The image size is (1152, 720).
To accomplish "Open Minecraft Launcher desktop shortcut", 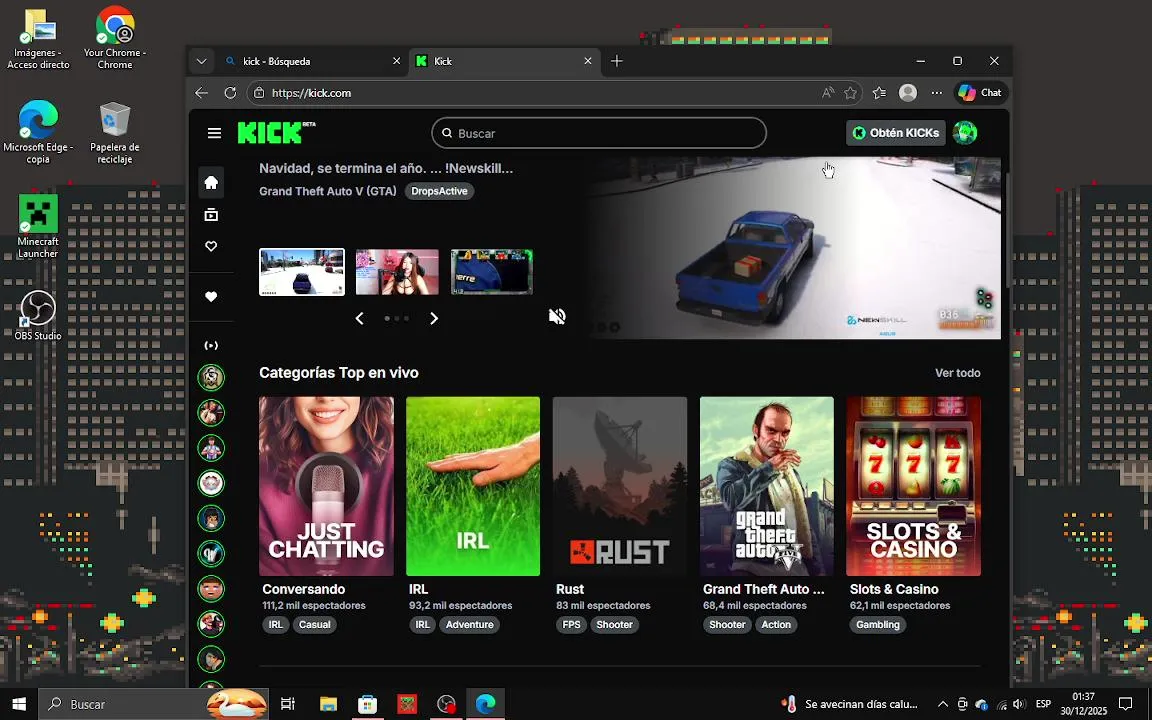I will point(38,226).
